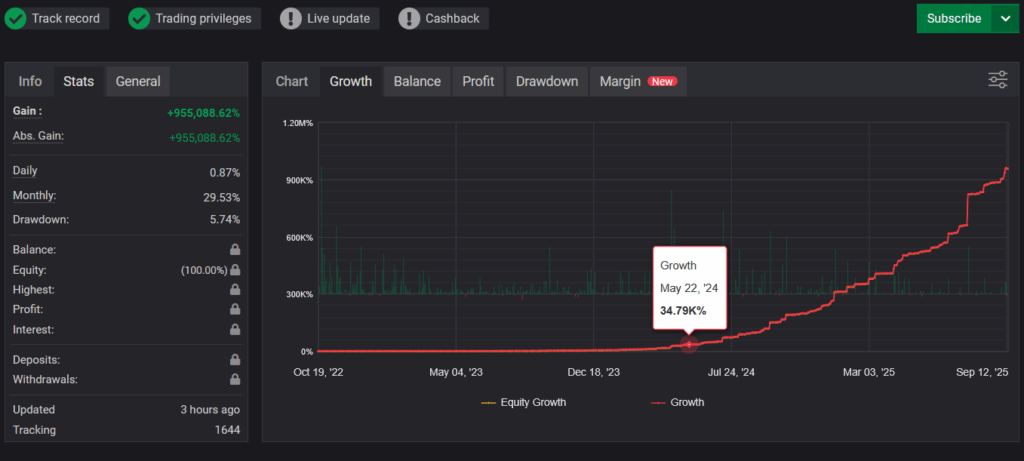Open the Margin tab marked New
Image resolution: width=1024 pixels, height=461 pixels.
(x=637, y=81)
